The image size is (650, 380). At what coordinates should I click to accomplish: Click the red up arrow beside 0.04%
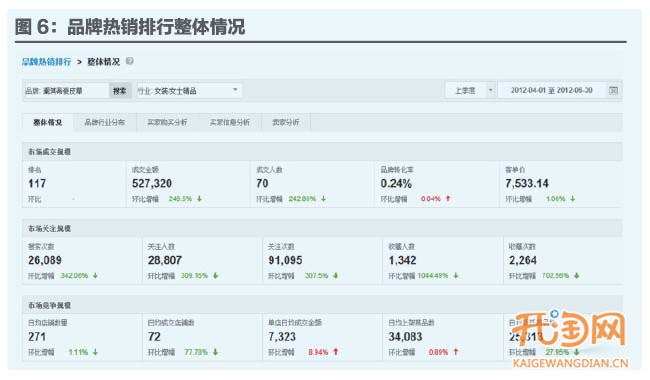tap(448, 199)
